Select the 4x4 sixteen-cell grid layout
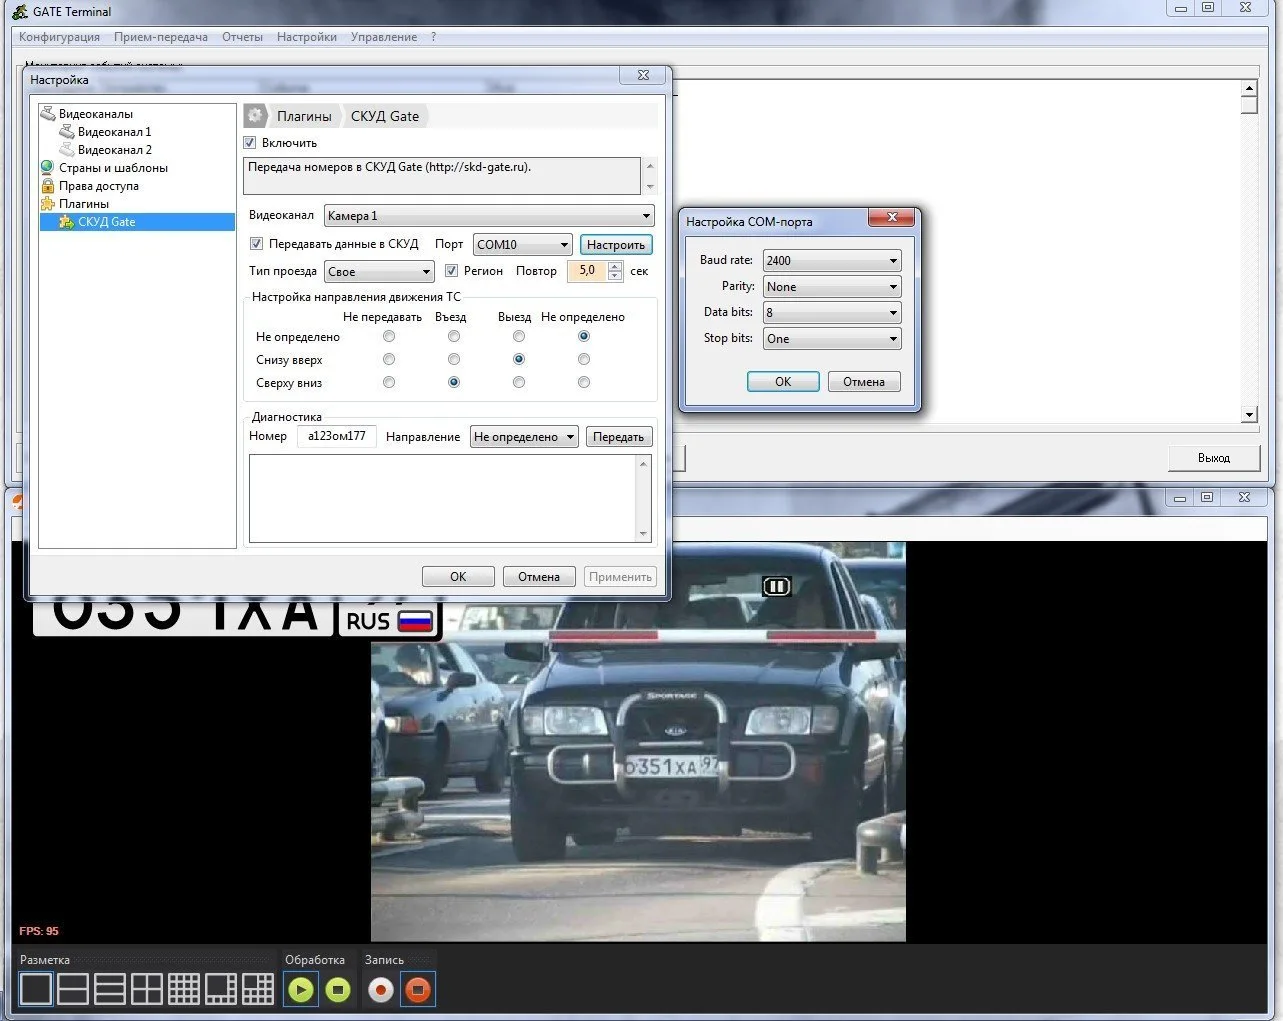This screenshot has height=1021, width=1283. click(184, 989)
